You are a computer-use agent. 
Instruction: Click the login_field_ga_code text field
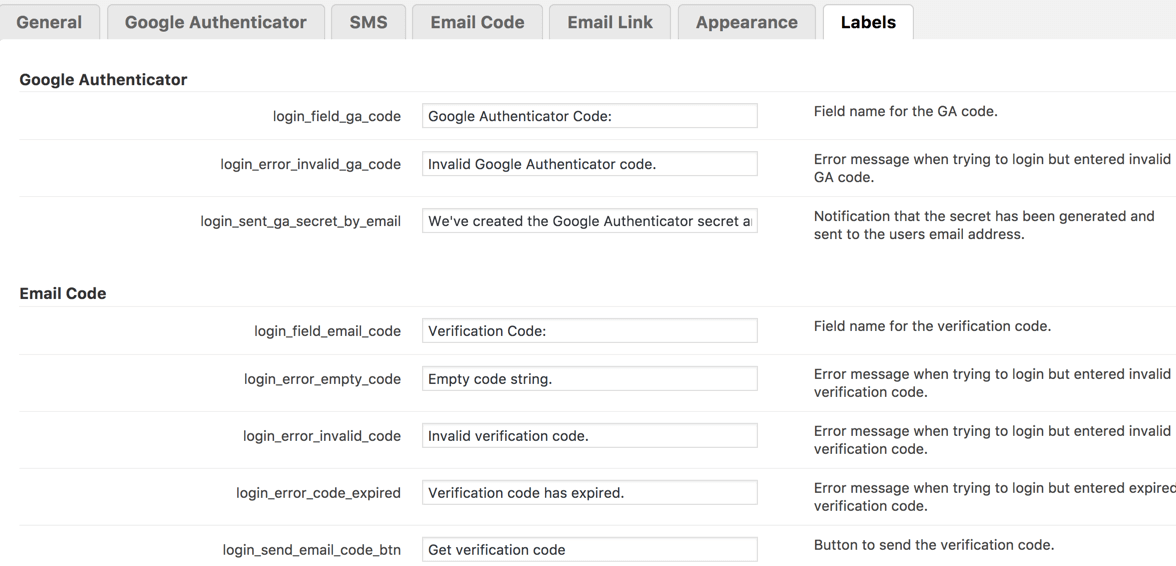[589, 116]
